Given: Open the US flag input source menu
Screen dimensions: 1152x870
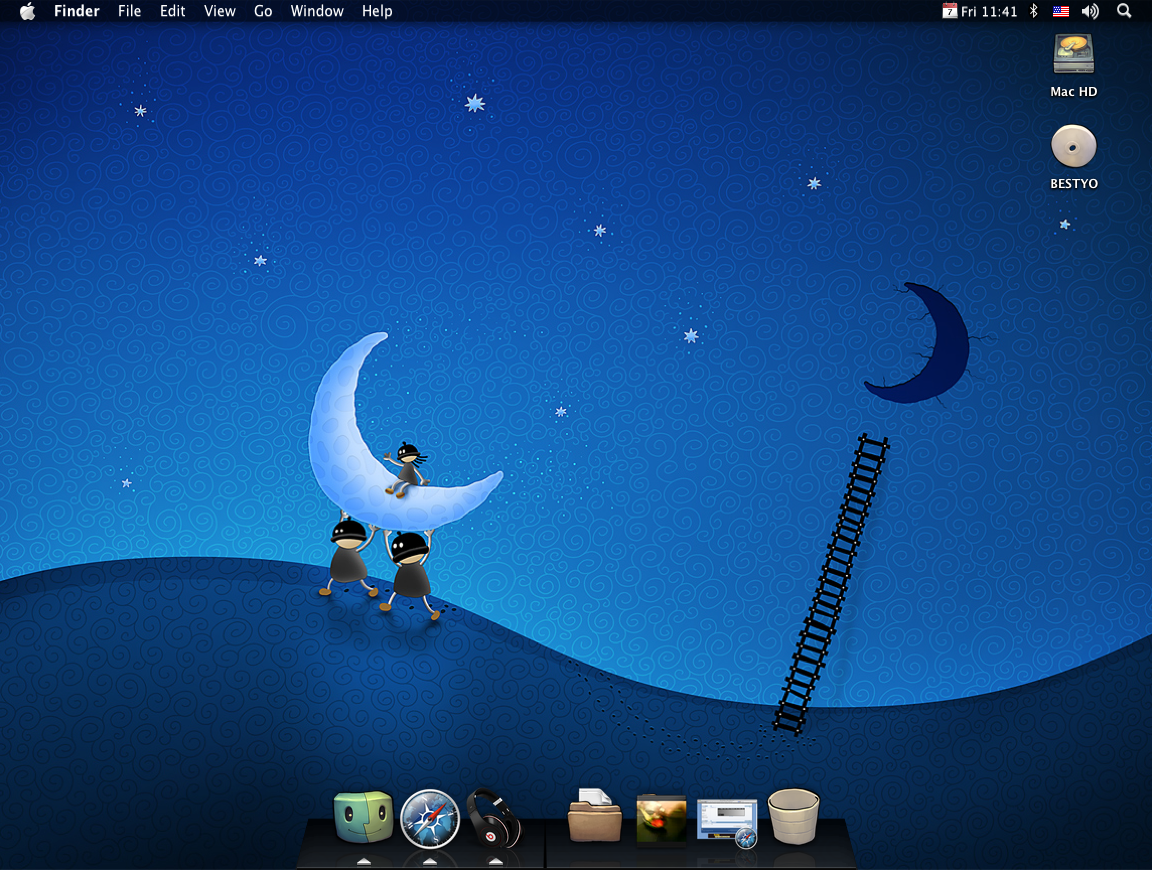Looking at the screenshot, I should 1061,11.
